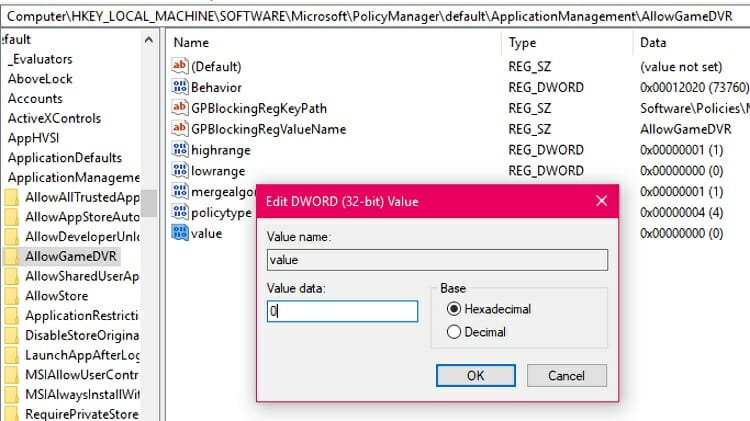This screenshot has height=421, width=750.
Task: Select the GPBlockingRegValueName value name
Action: [x=268, y=129]
